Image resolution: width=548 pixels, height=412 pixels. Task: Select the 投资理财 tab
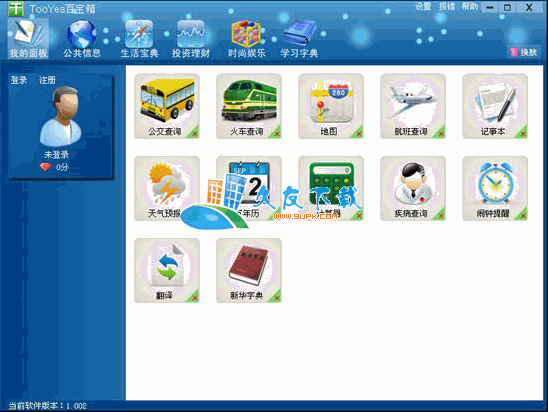pos(191,38)
